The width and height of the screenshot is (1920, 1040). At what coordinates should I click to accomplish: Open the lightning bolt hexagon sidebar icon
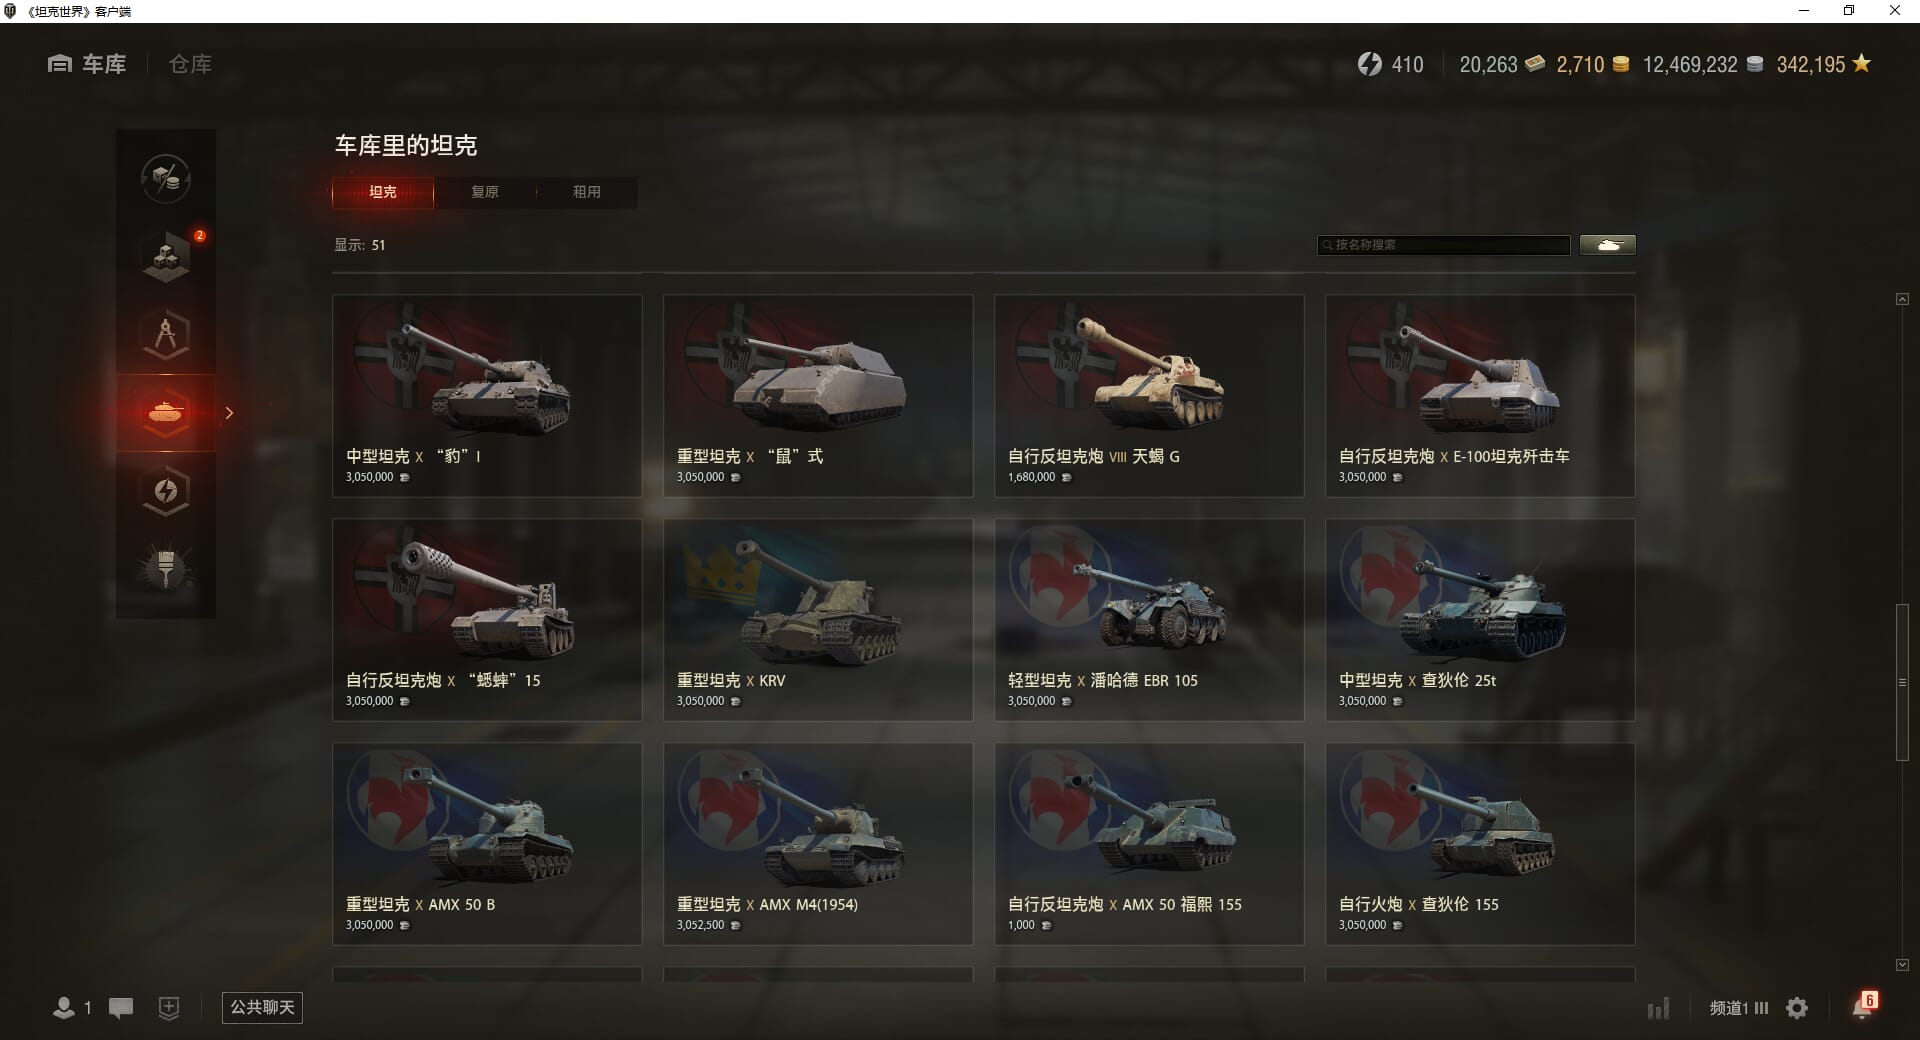pyautogui.click(x=166, y=491)
